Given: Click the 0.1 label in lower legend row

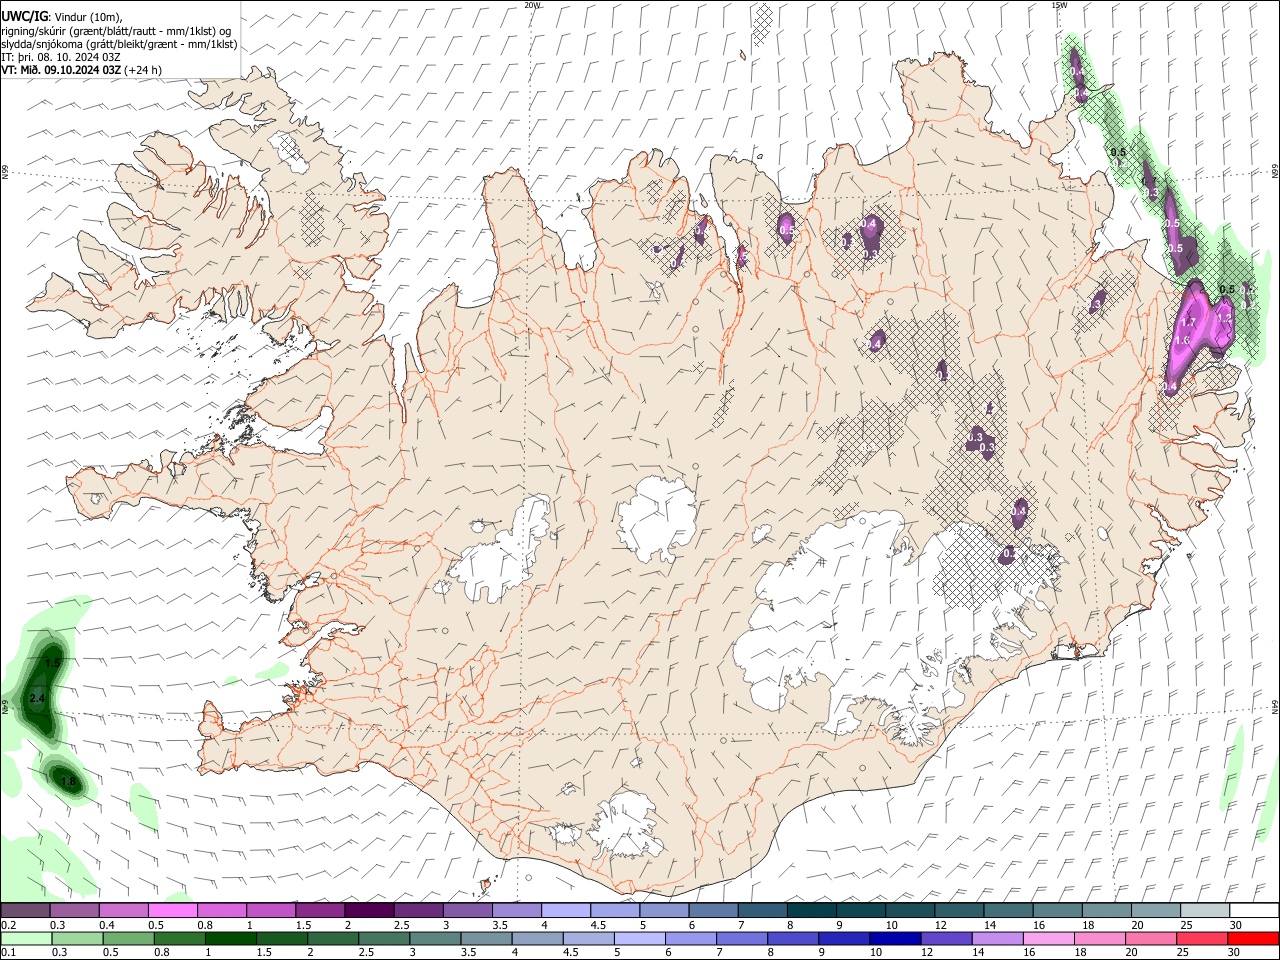Looking at the screenshot, I should (9, 952).
